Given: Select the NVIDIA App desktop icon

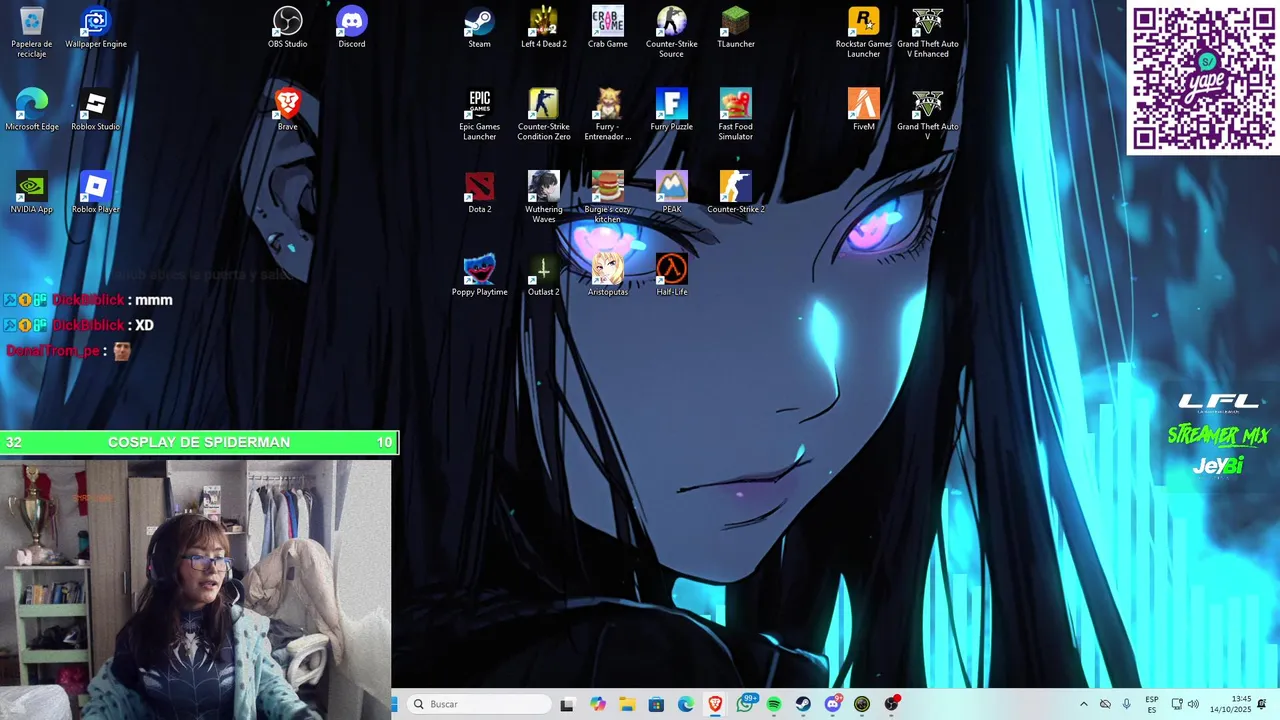Looking at the screenshot, I should 32,192.
